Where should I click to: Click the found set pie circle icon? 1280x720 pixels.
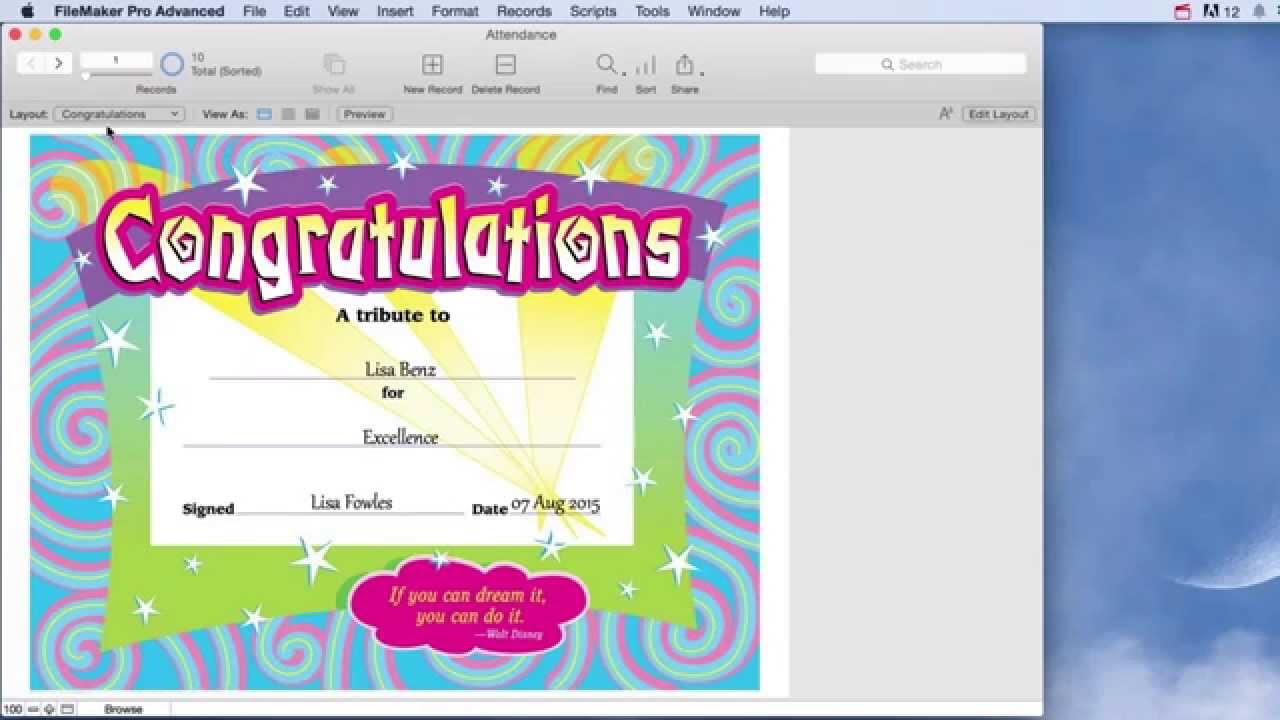pyautogui.click(x=172, y=64)
